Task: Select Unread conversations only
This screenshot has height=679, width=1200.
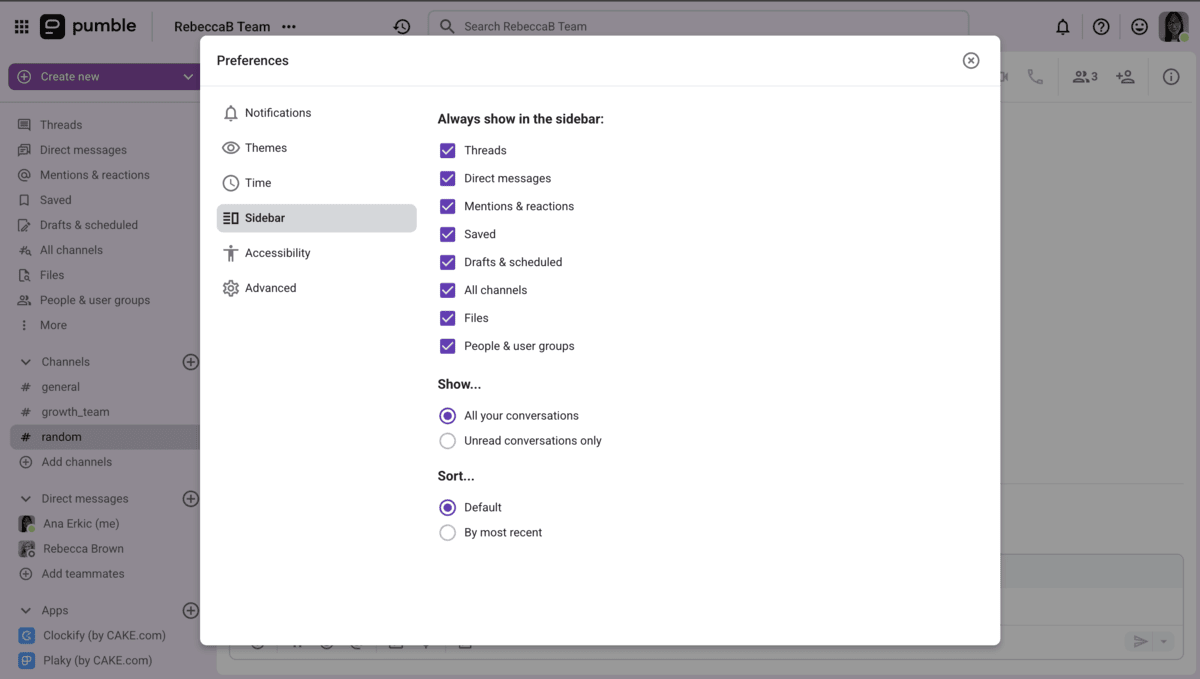Action: click(x=447, y=440)
